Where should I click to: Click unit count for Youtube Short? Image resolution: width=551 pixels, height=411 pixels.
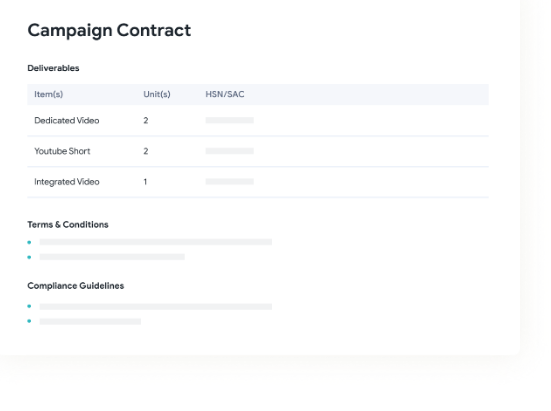coord(146,151)
